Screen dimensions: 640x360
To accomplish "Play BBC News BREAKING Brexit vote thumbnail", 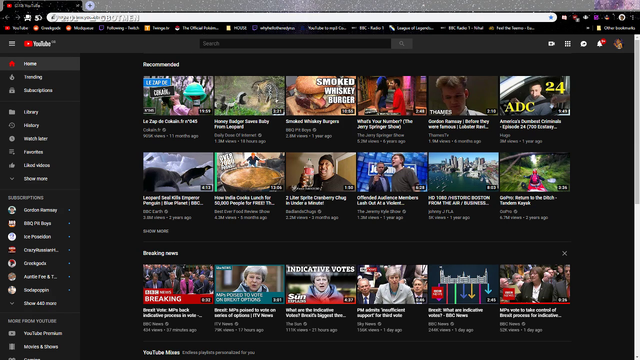I will click(x=178, y=284).
